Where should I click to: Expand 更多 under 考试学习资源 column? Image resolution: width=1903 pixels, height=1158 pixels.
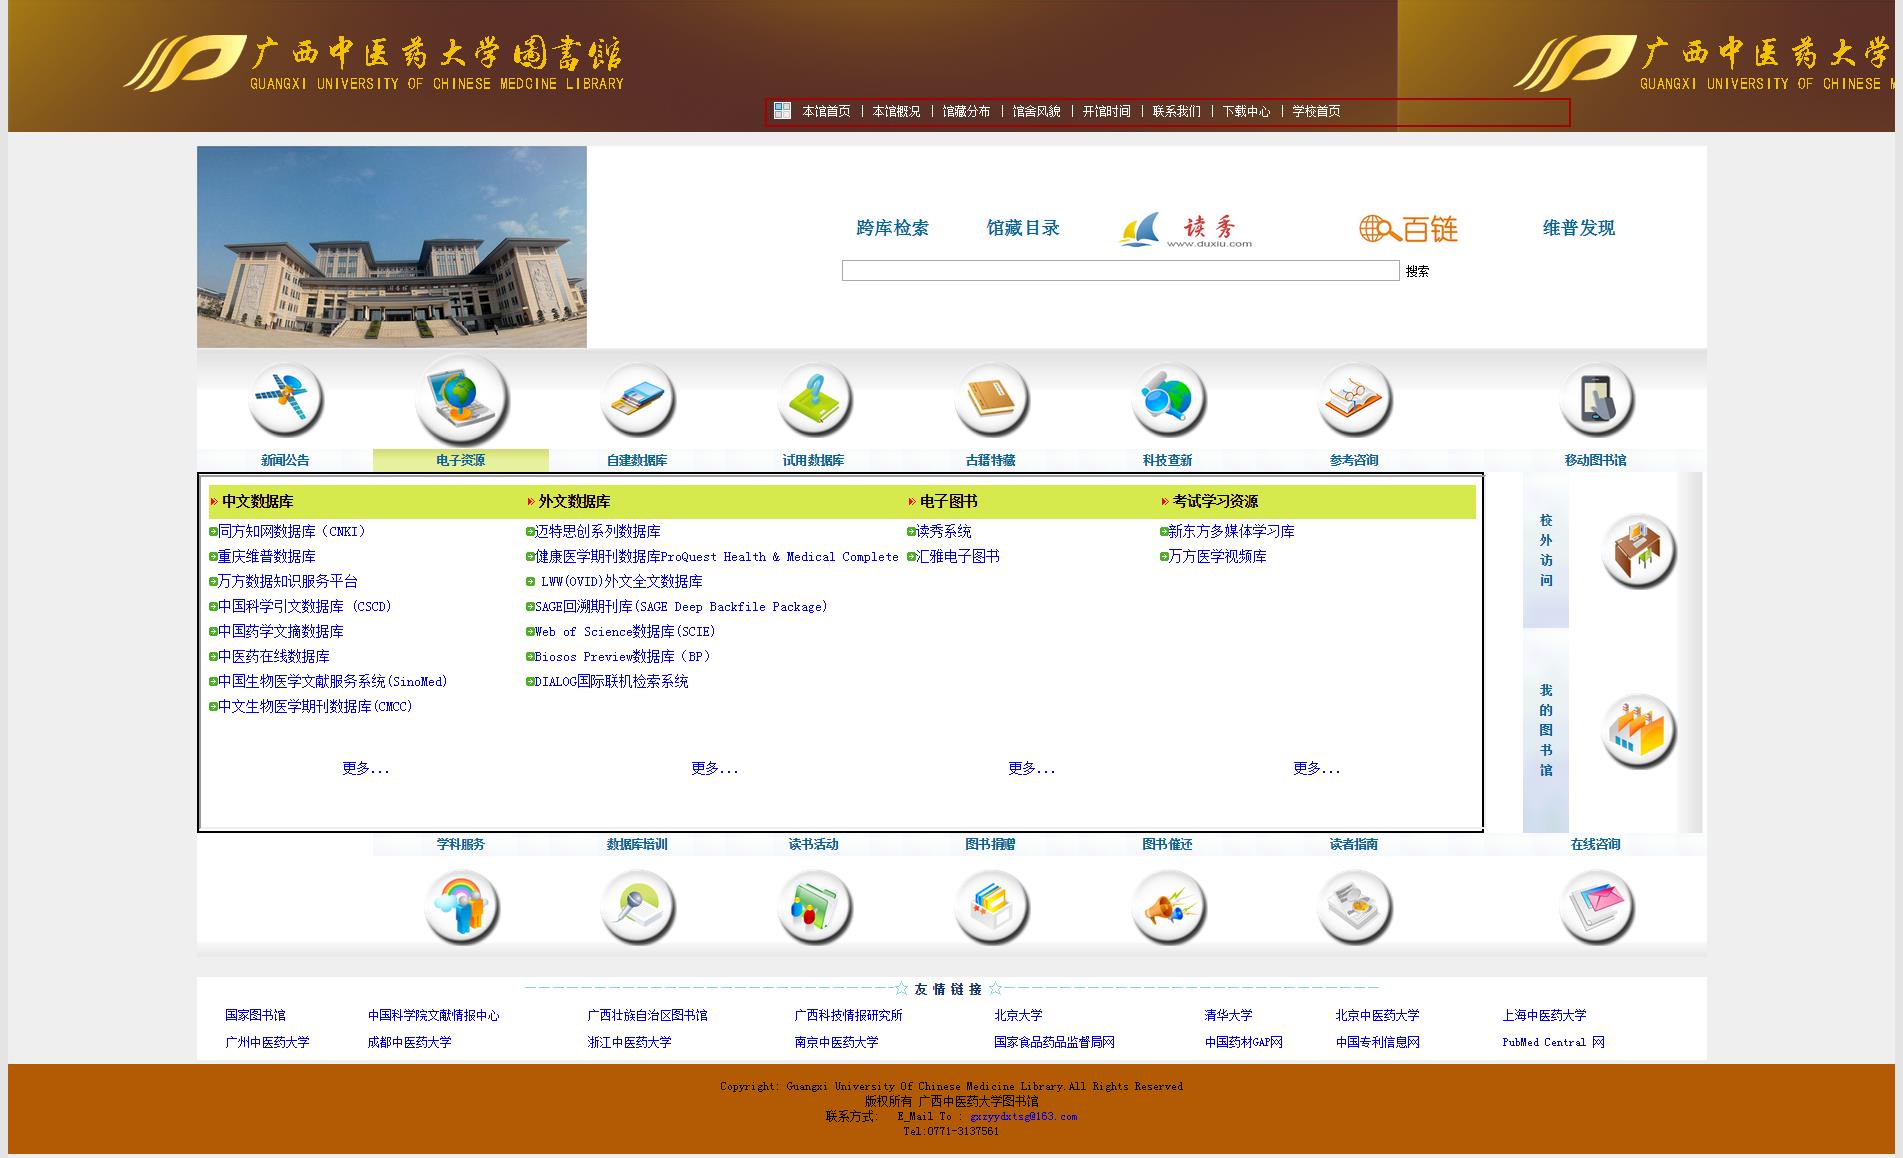coord(1316,768)
